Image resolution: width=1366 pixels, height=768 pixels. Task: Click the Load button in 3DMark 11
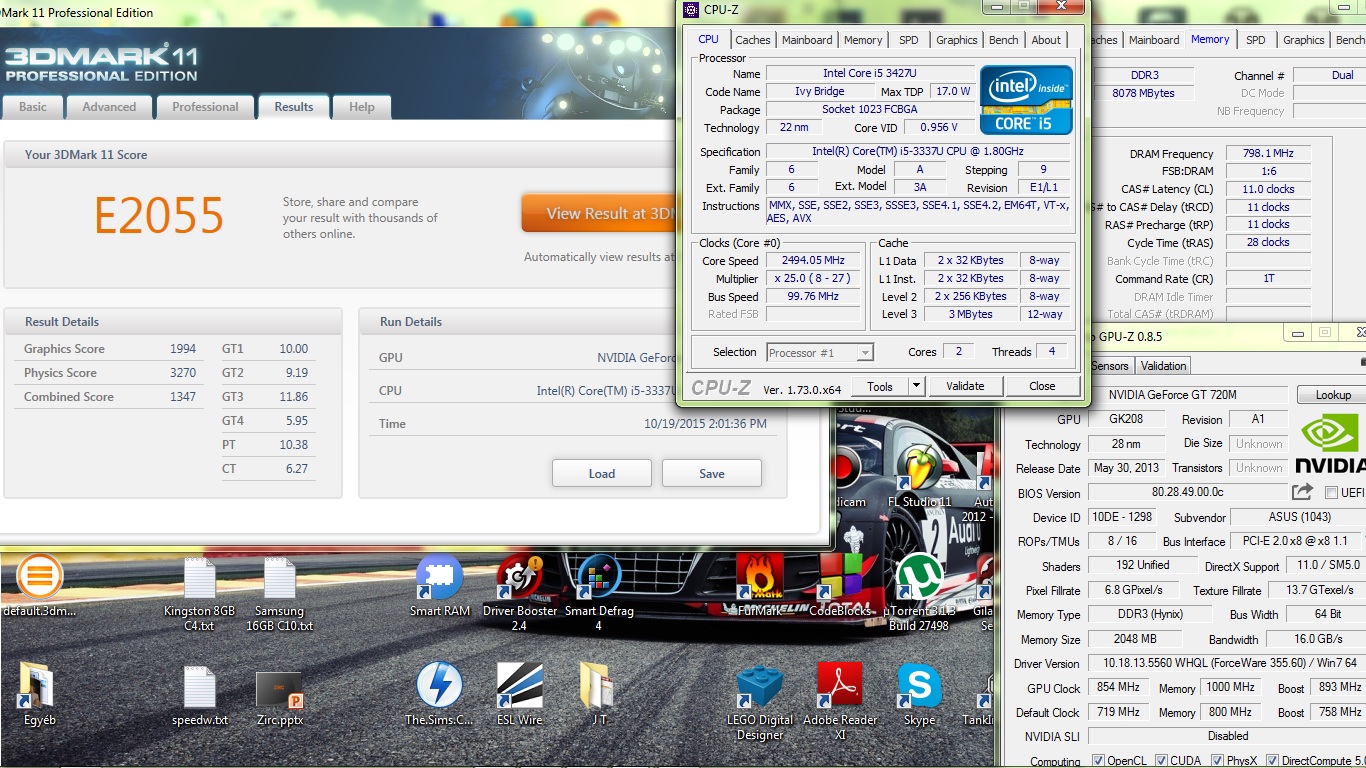(602, 473)
